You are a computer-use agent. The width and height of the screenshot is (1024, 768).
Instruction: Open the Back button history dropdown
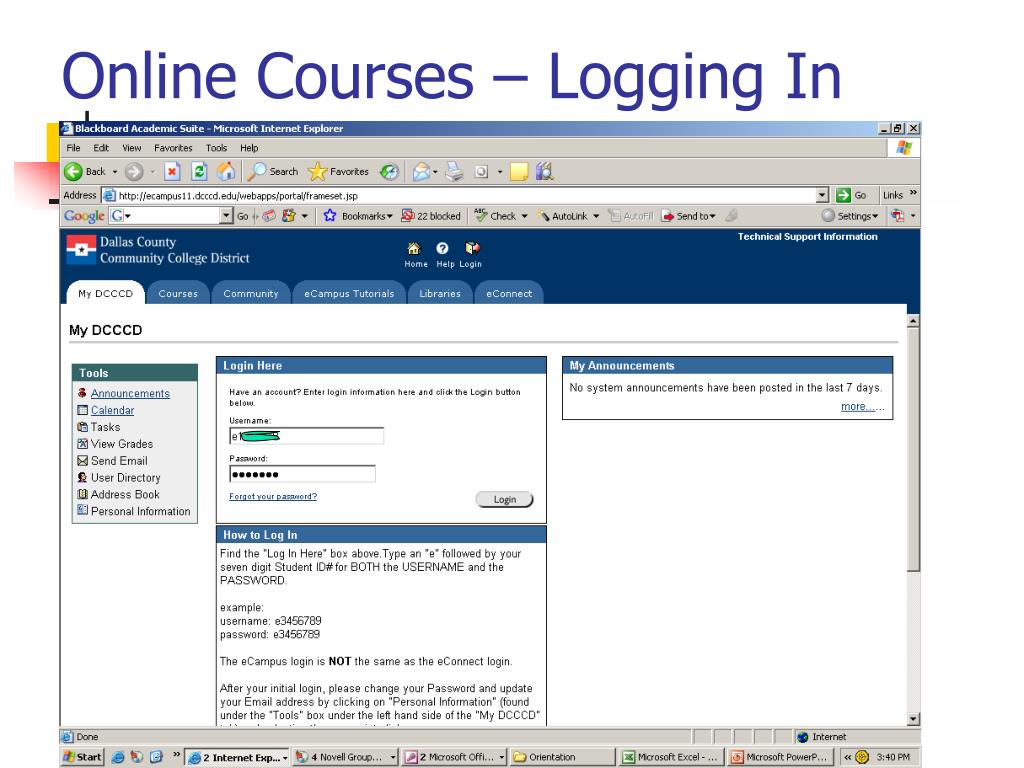(115, 172)
